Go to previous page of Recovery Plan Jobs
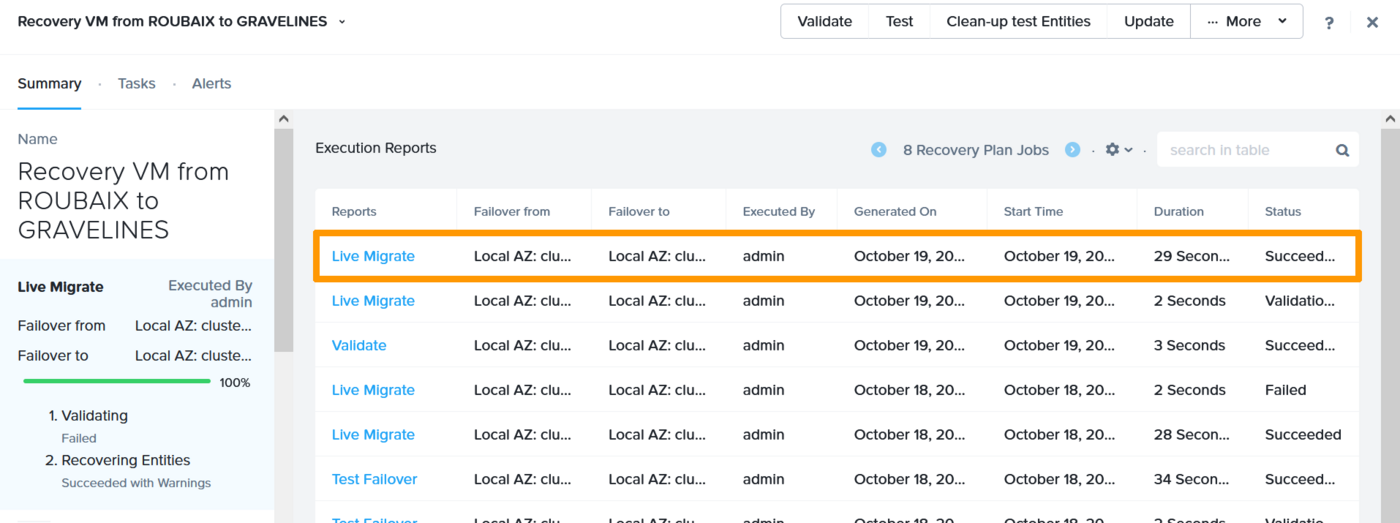 click(879, 150)
